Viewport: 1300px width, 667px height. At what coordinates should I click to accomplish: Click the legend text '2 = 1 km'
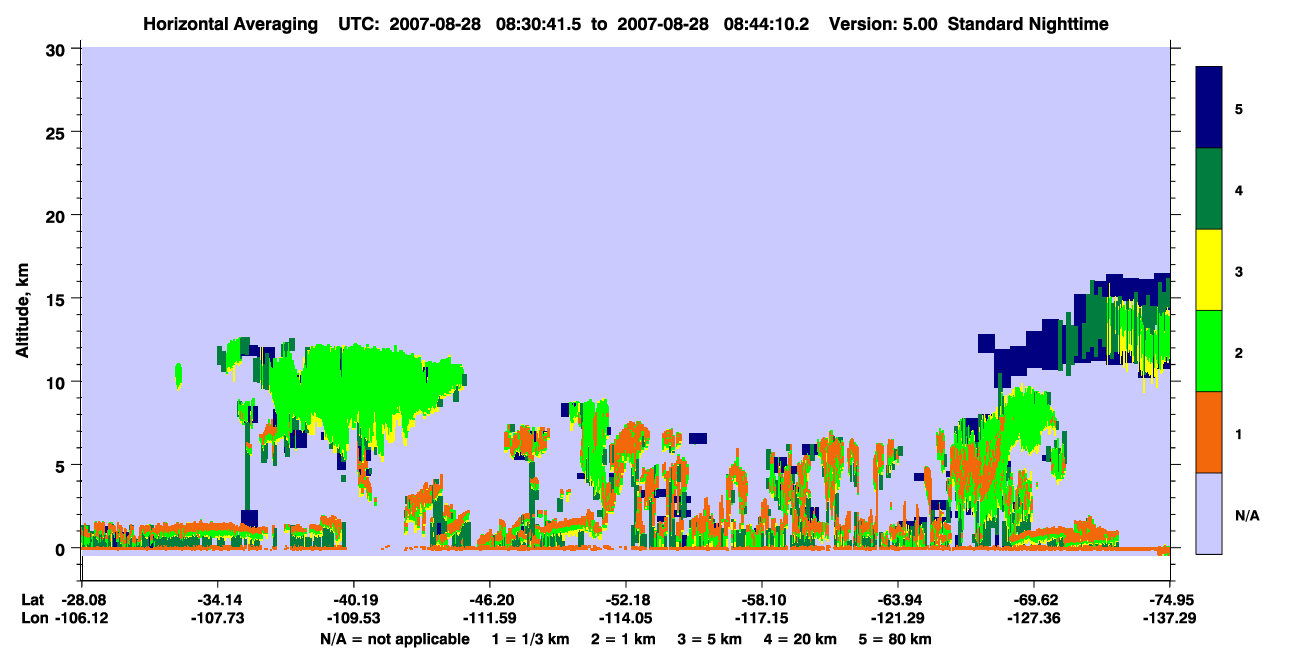[x=623, y=639]
